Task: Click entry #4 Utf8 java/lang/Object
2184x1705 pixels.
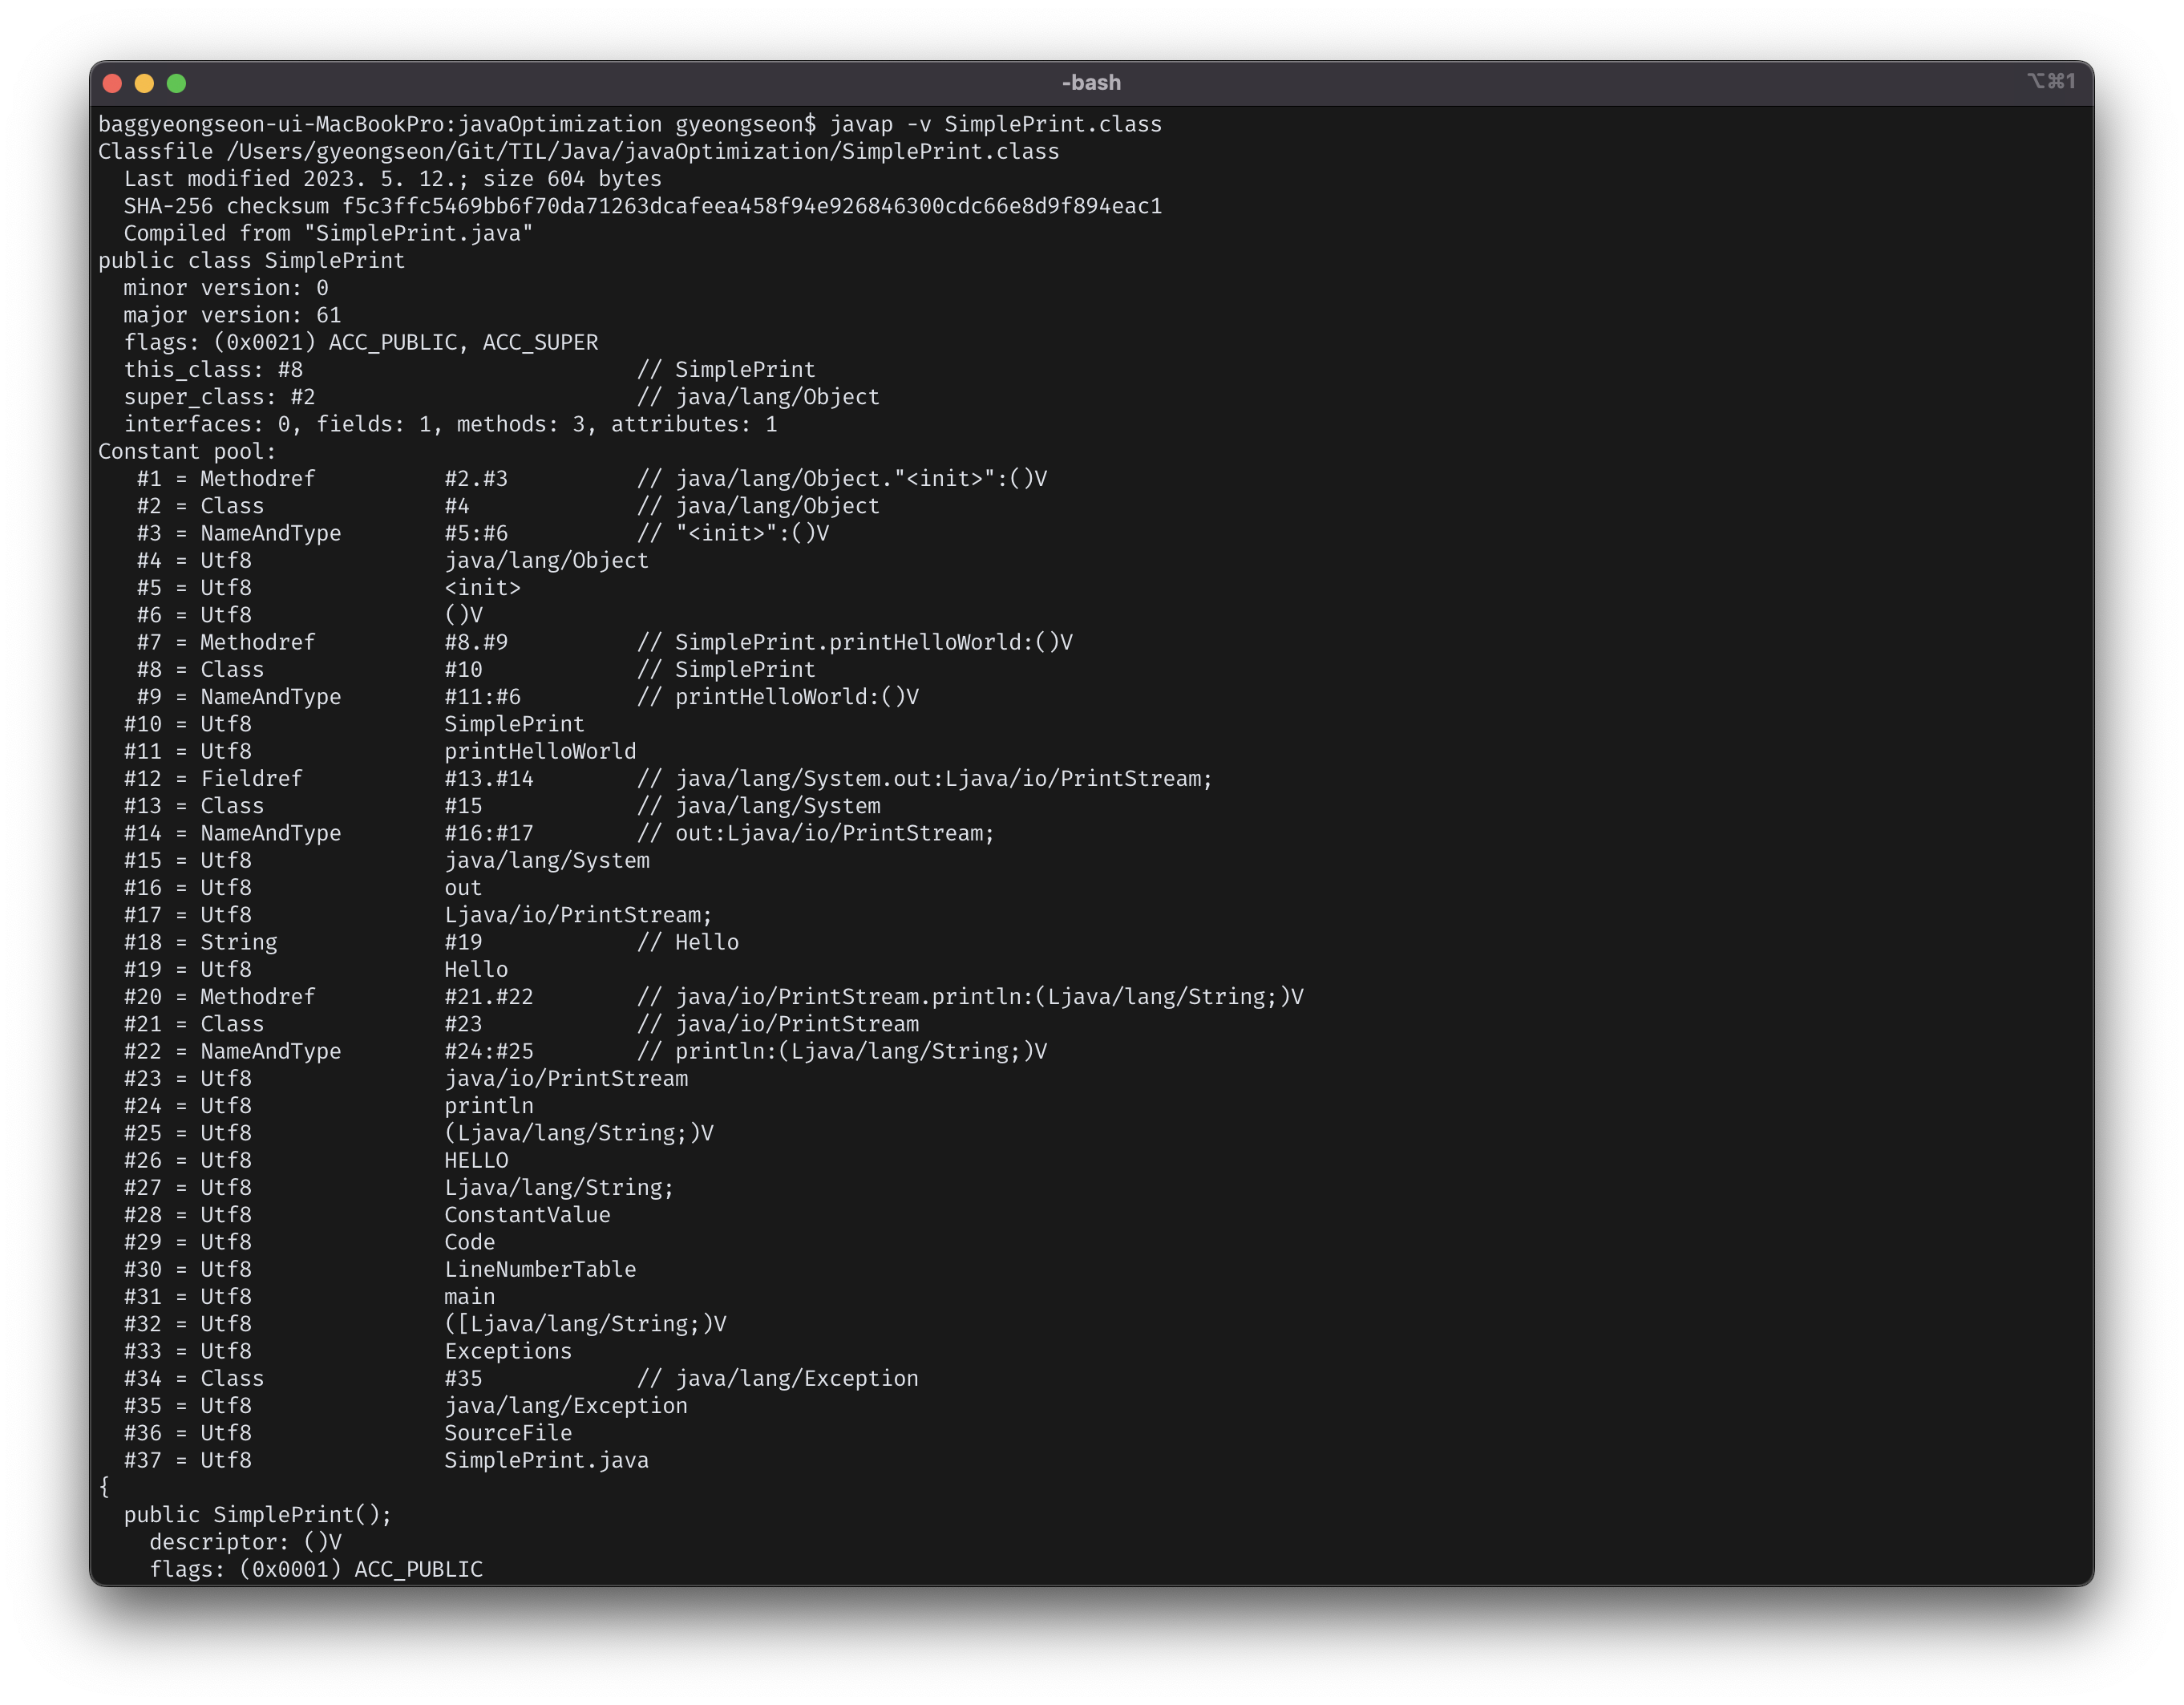Action: click(392, 560)
